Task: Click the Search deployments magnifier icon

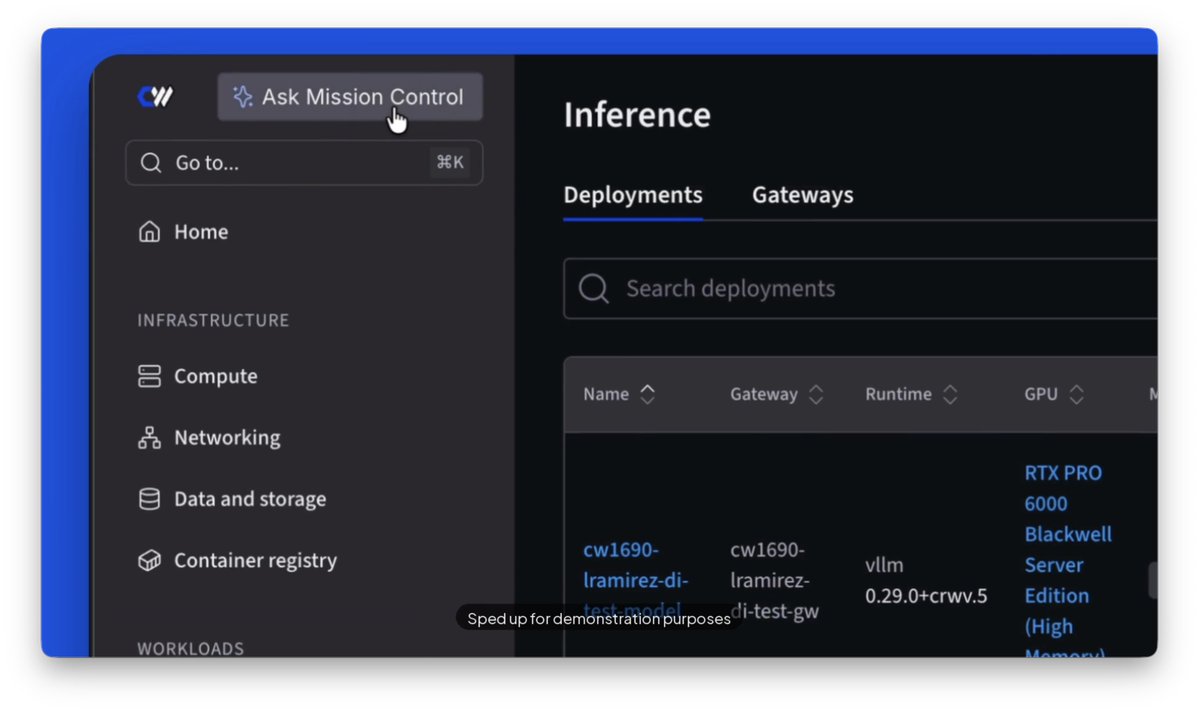Action: pos(593,288)
